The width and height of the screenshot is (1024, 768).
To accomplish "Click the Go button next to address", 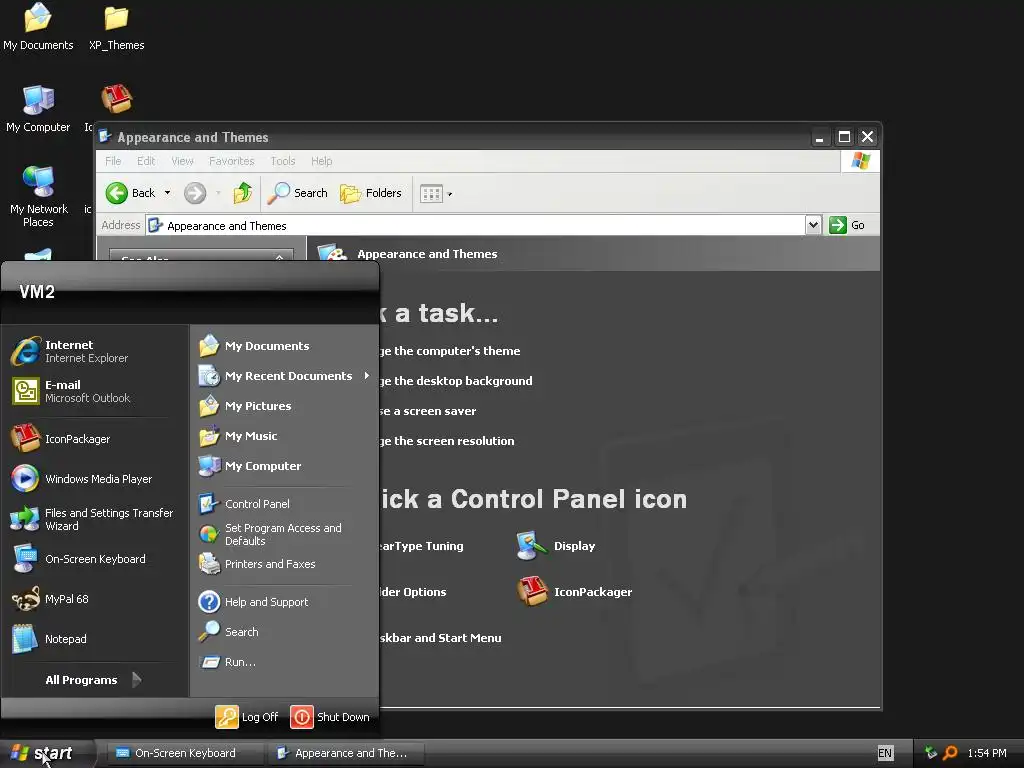I will coord(847,225).
